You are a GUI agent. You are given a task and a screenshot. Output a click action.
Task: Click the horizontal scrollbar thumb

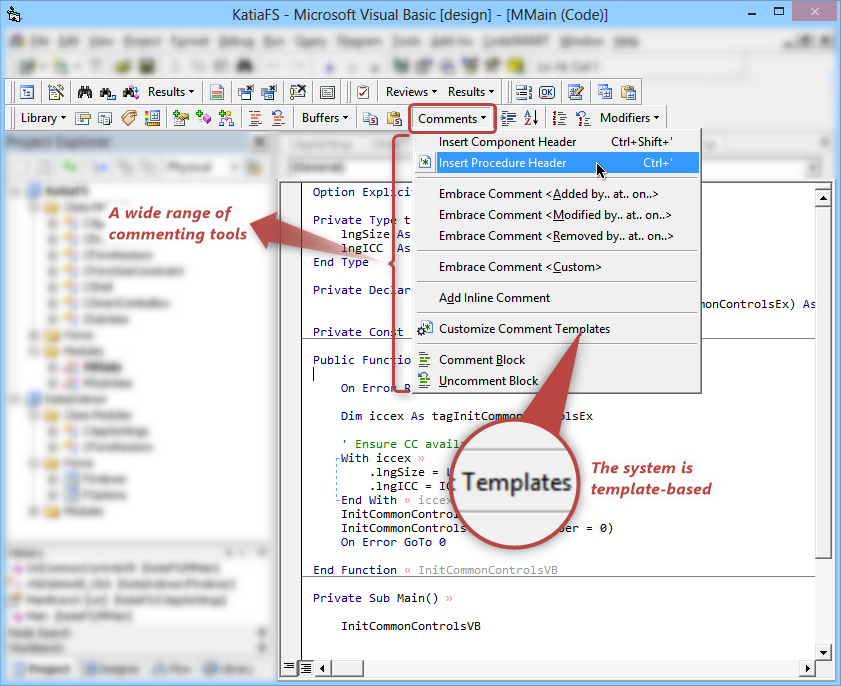click(347, 668)
